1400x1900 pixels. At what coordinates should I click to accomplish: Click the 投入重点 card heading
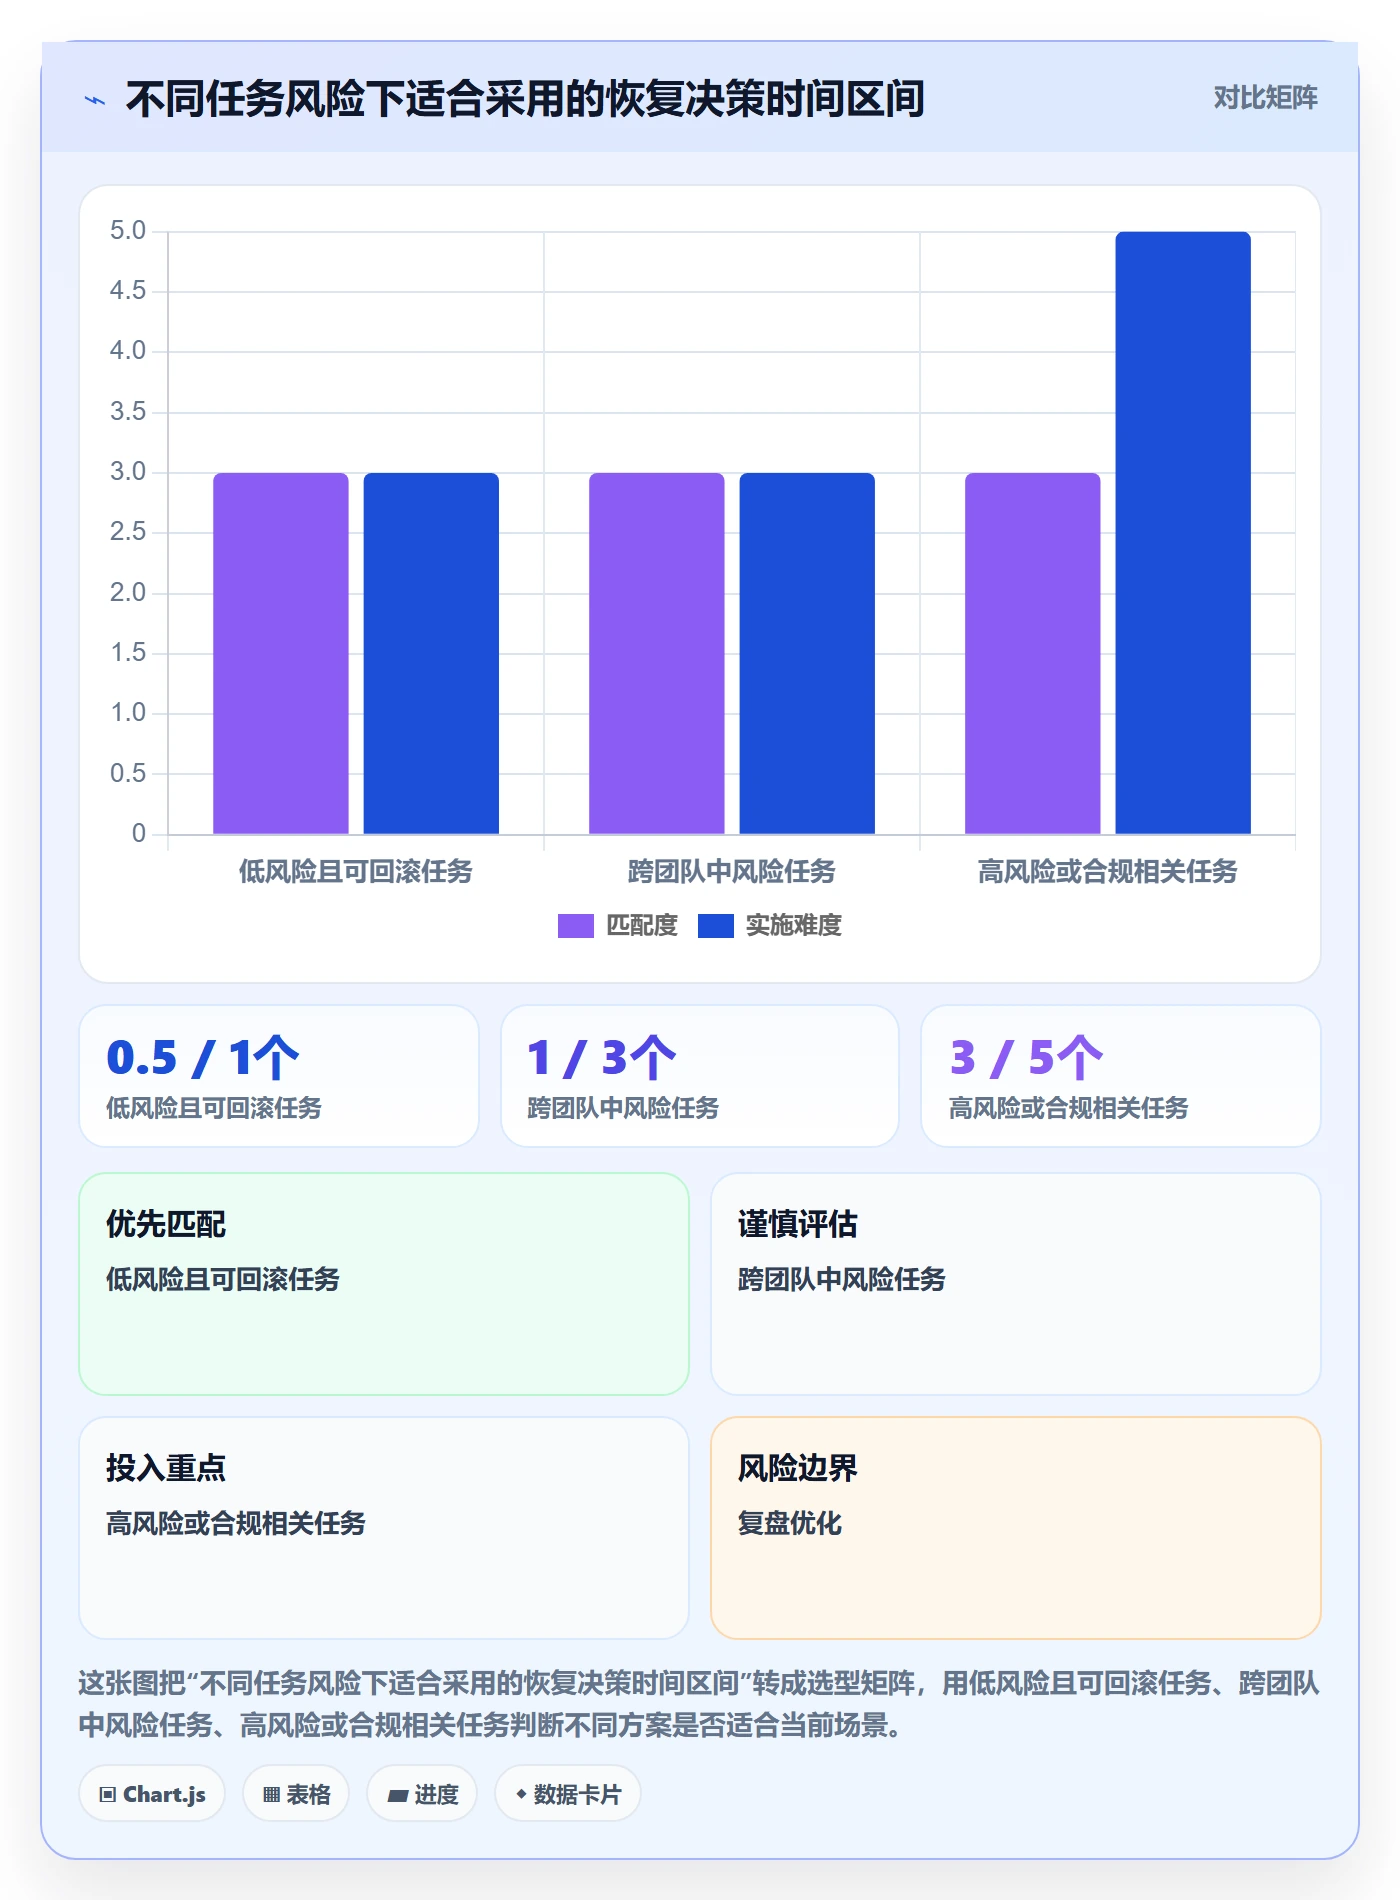(166, 1468)
